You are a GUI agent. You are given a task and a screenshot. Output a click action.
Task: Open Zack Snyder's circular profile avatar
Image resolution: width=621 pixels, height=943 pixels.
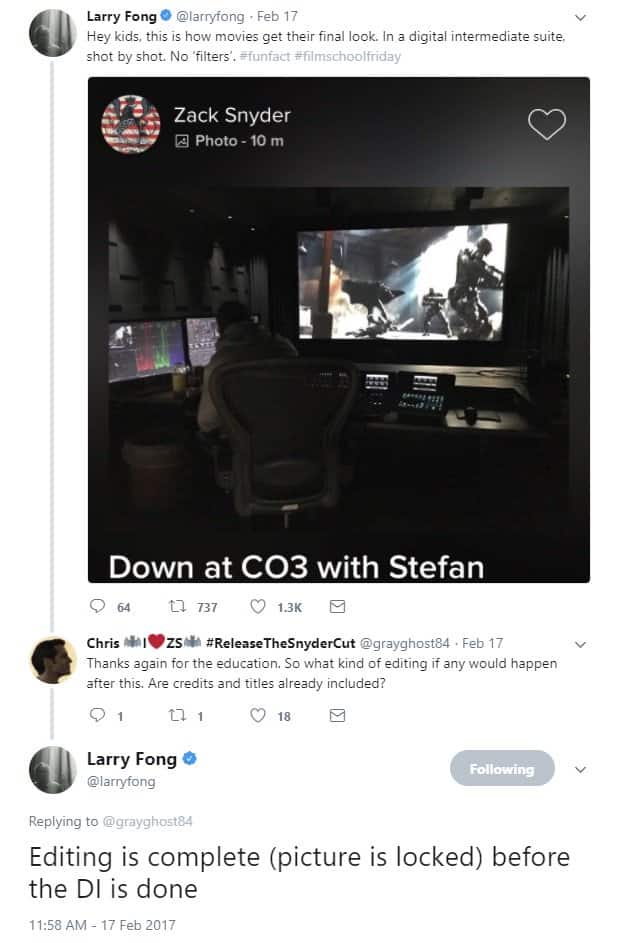[x=130, y=124]
